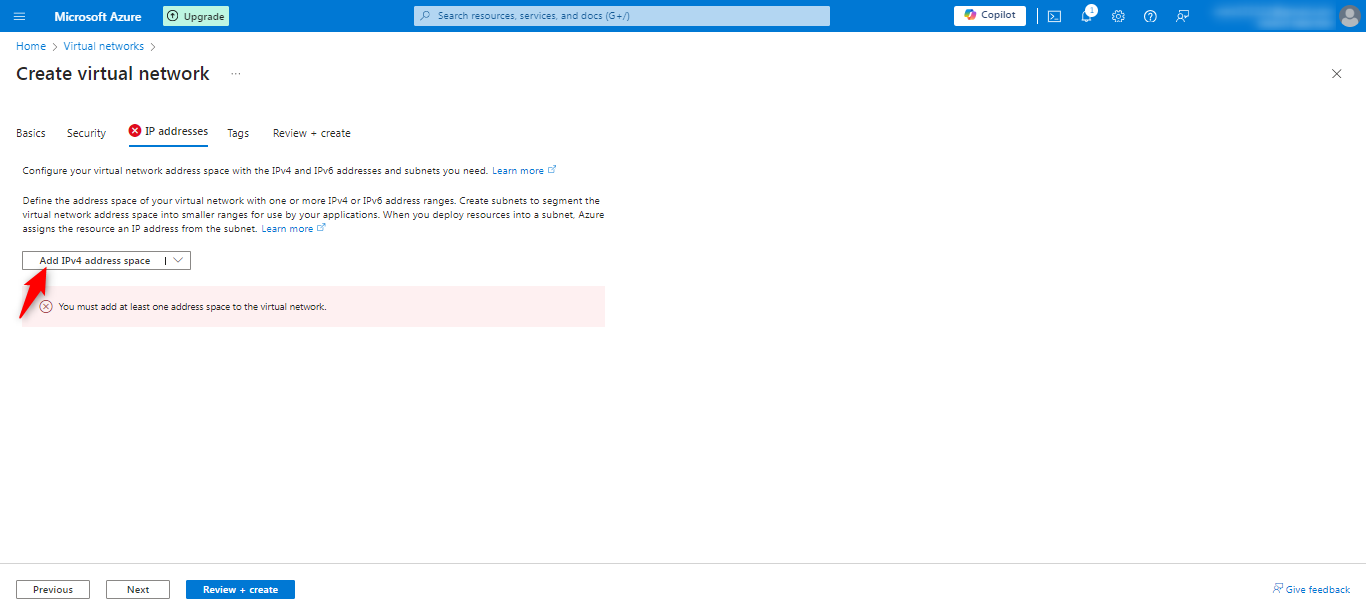Close the Create virtual network blade
This screenshot has width=1366, height=615.
[1337, 74]
